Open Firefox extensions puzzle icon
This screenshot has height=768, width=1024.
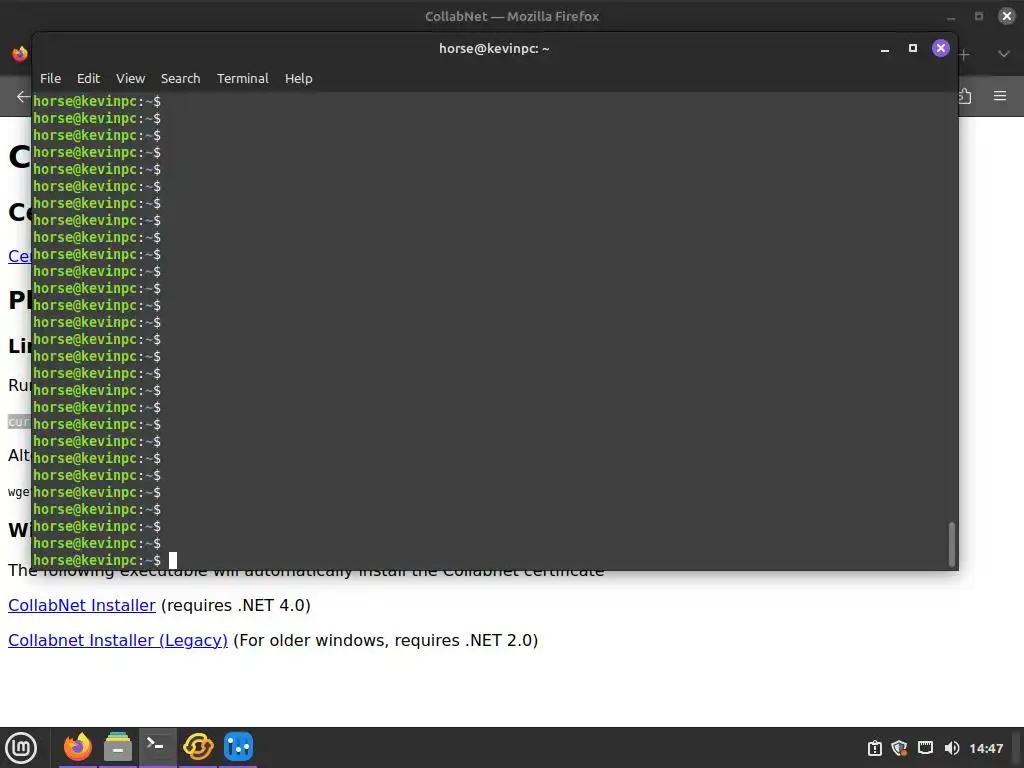[x=965, y=97]
